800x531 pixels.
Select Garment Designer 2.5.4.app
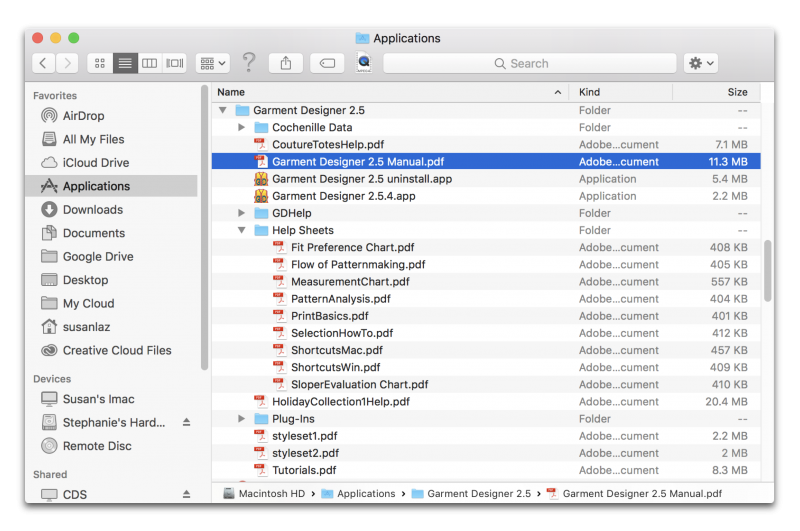pyautogui.click(x=343, y=196)
